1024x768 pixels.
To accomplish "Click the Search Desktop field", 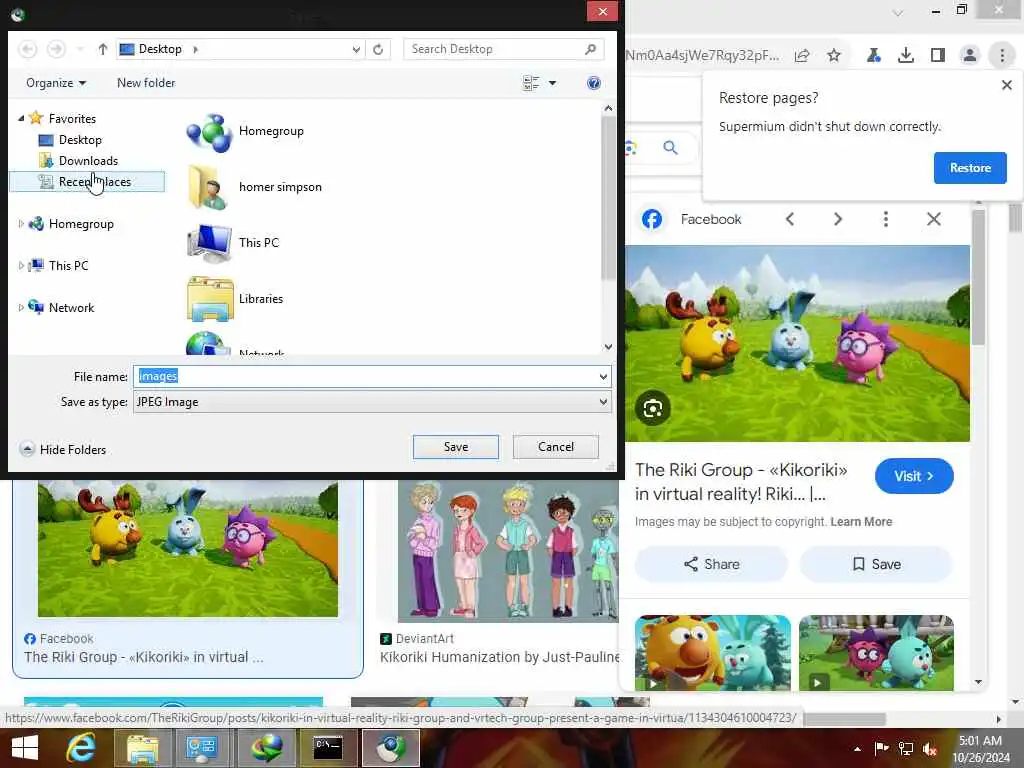I will 503,49.
